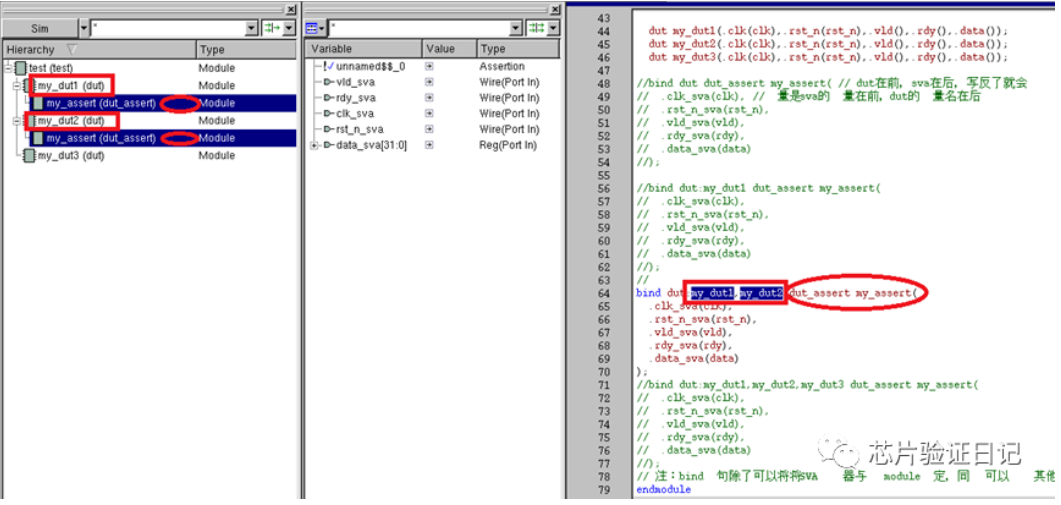This screenshot has width=1061, height=505.
Task: Click the module icon of my_assert under my_dut1
Action: click(39, 103)
